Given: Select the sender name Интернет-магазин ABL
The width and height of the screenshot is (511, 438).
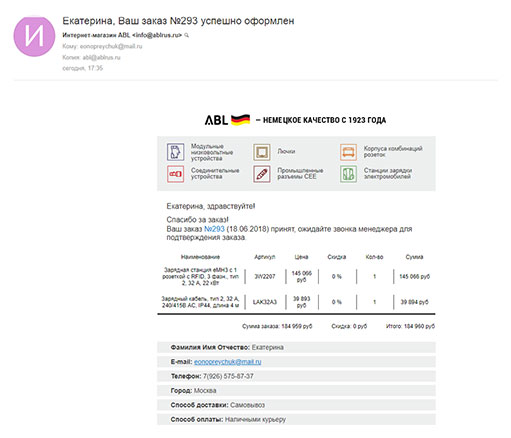Looking at the screenshot, I should click(x=96, y=35).
